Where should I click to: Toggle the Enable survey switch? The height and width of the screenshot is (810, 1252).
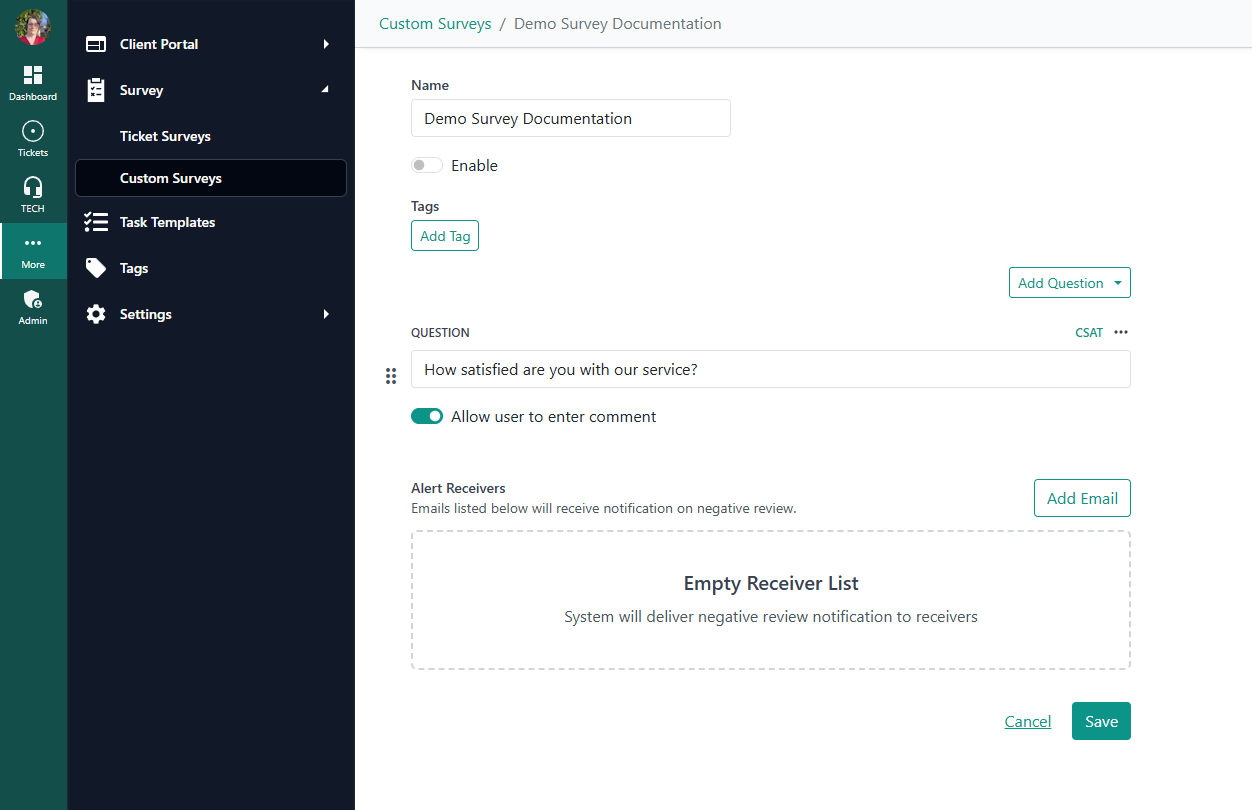(x=427, y=166)
